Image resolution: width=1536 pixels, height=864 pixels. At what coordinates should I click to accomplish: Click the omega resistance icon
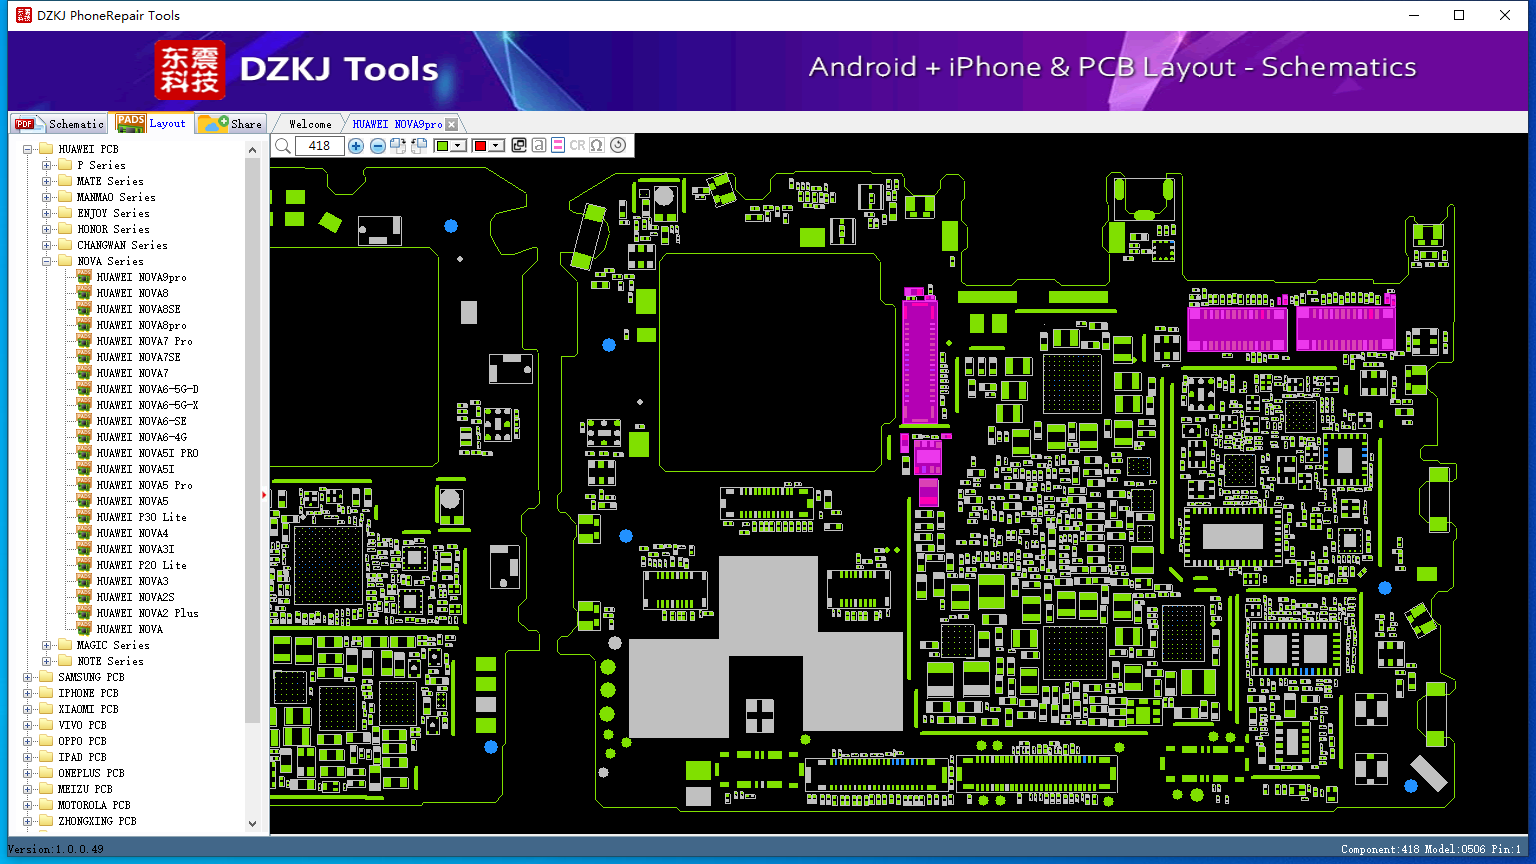(x=597, y=146)
